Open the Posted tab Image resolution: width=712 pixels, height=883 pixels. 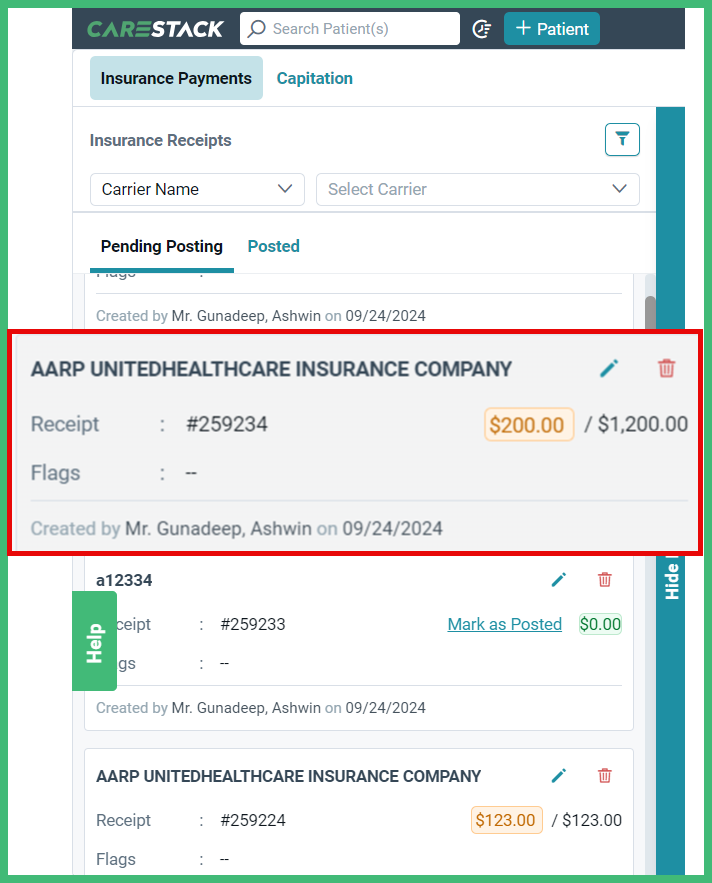(x=273, y=246)
